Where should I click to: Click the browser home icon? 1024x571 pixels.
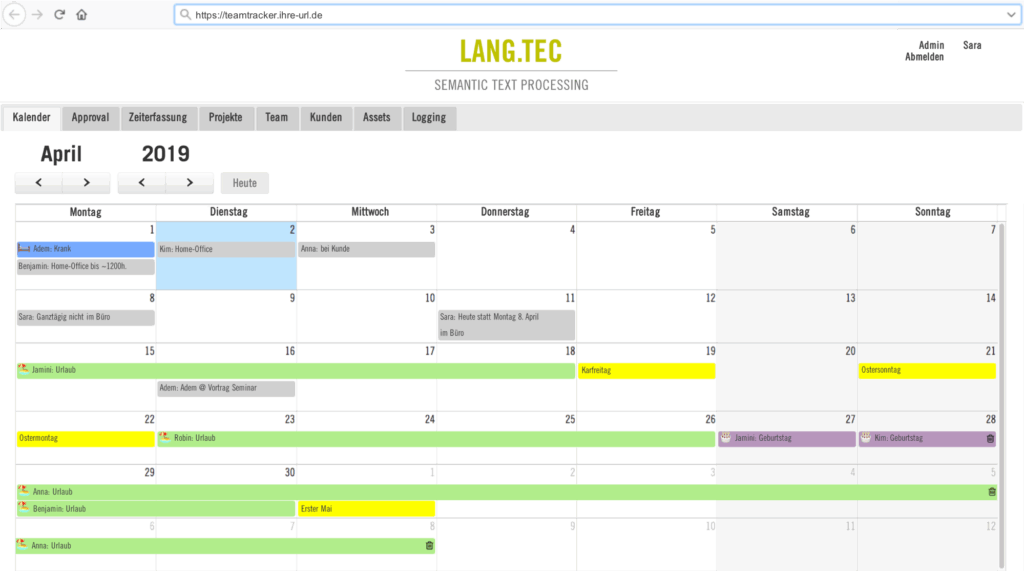[82, 15]
